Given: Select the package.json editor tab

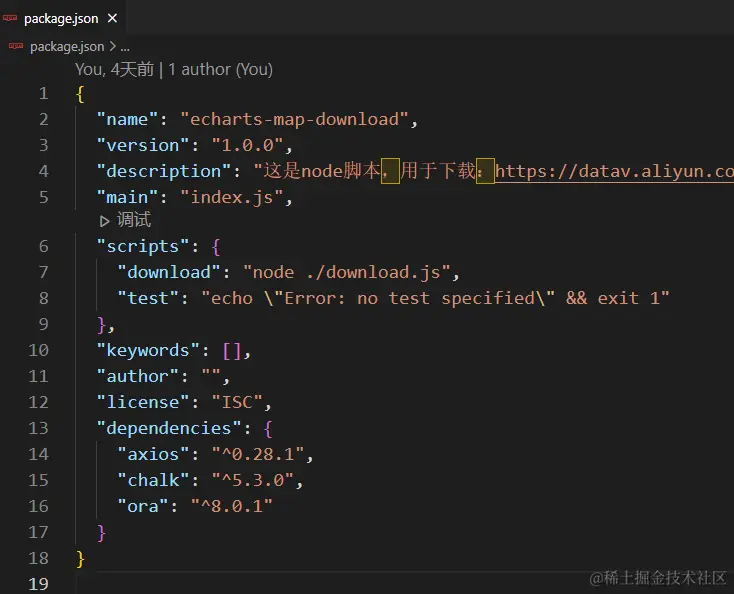Looking at the screenshot, I should tap(63, 19).
